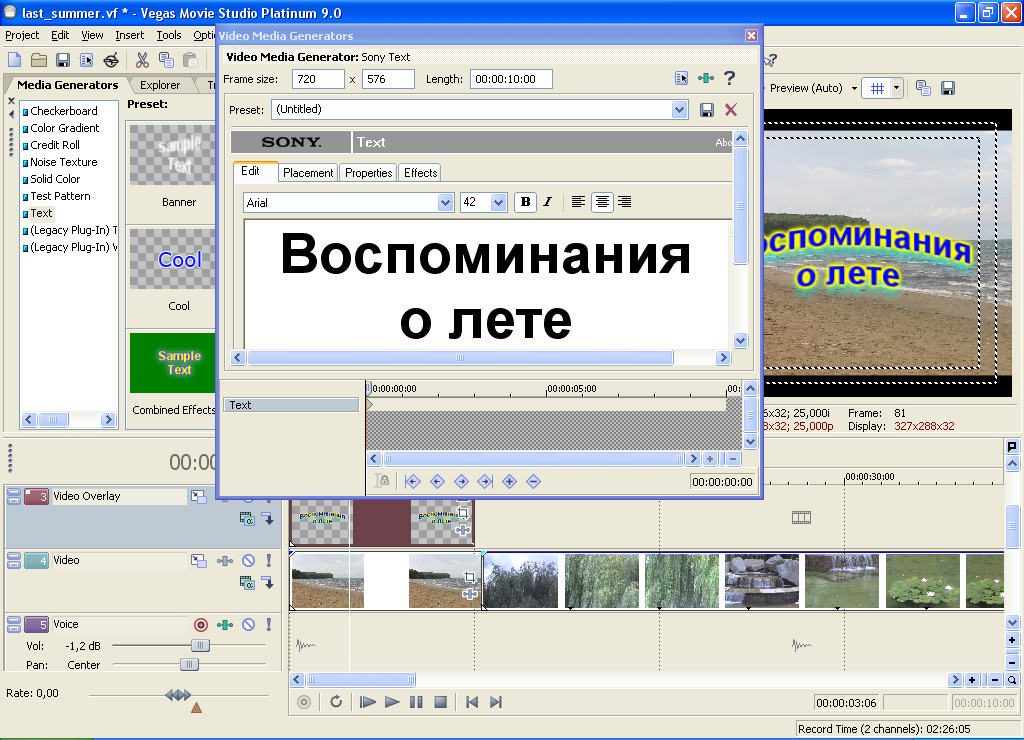Open track FX on the Video track
This screenshot has height=740, width=1024.
[226, 561]
